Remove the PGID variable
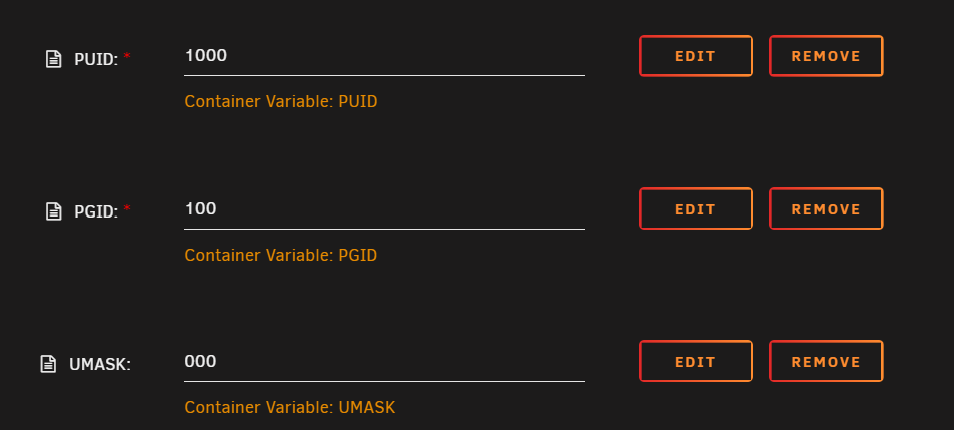This screenshot has height=430, width=954. [826, 209]
